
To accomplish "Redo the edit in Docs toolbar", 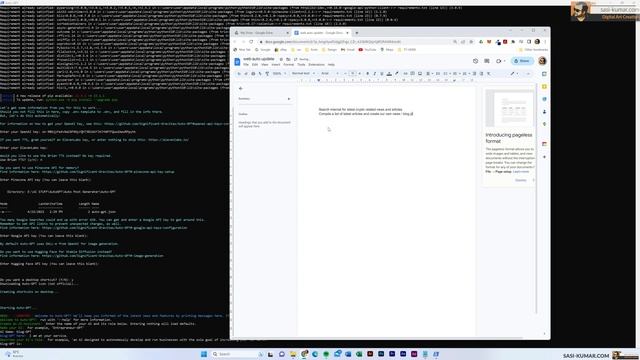I will pos(246,73).
